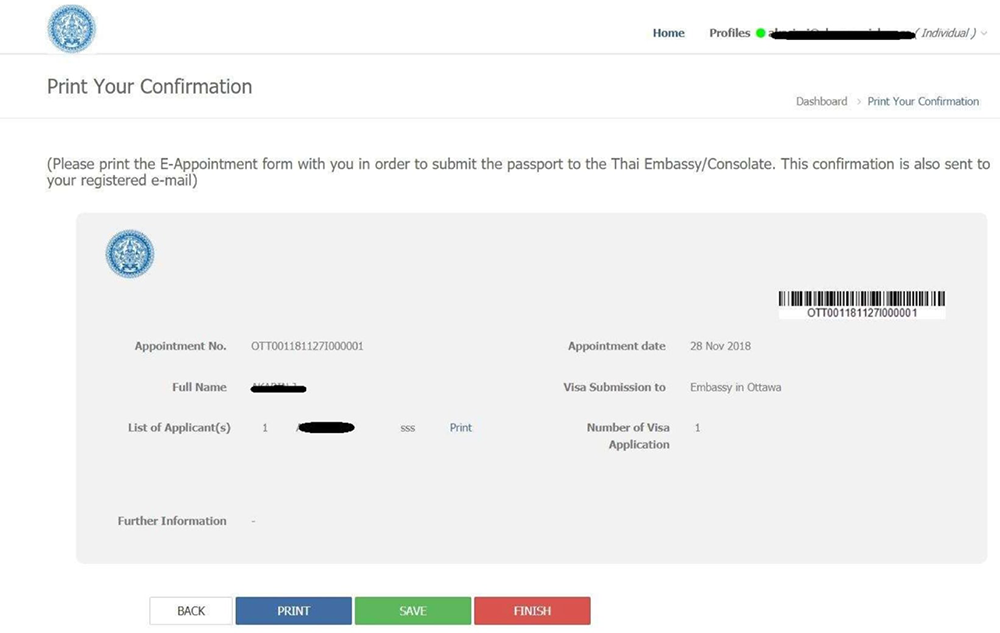Image resolution: width=1000 pixels, height=633 pixels.
Task: Click Print Your Confirmation breadcrumb
Action: (x=923, y=101)
